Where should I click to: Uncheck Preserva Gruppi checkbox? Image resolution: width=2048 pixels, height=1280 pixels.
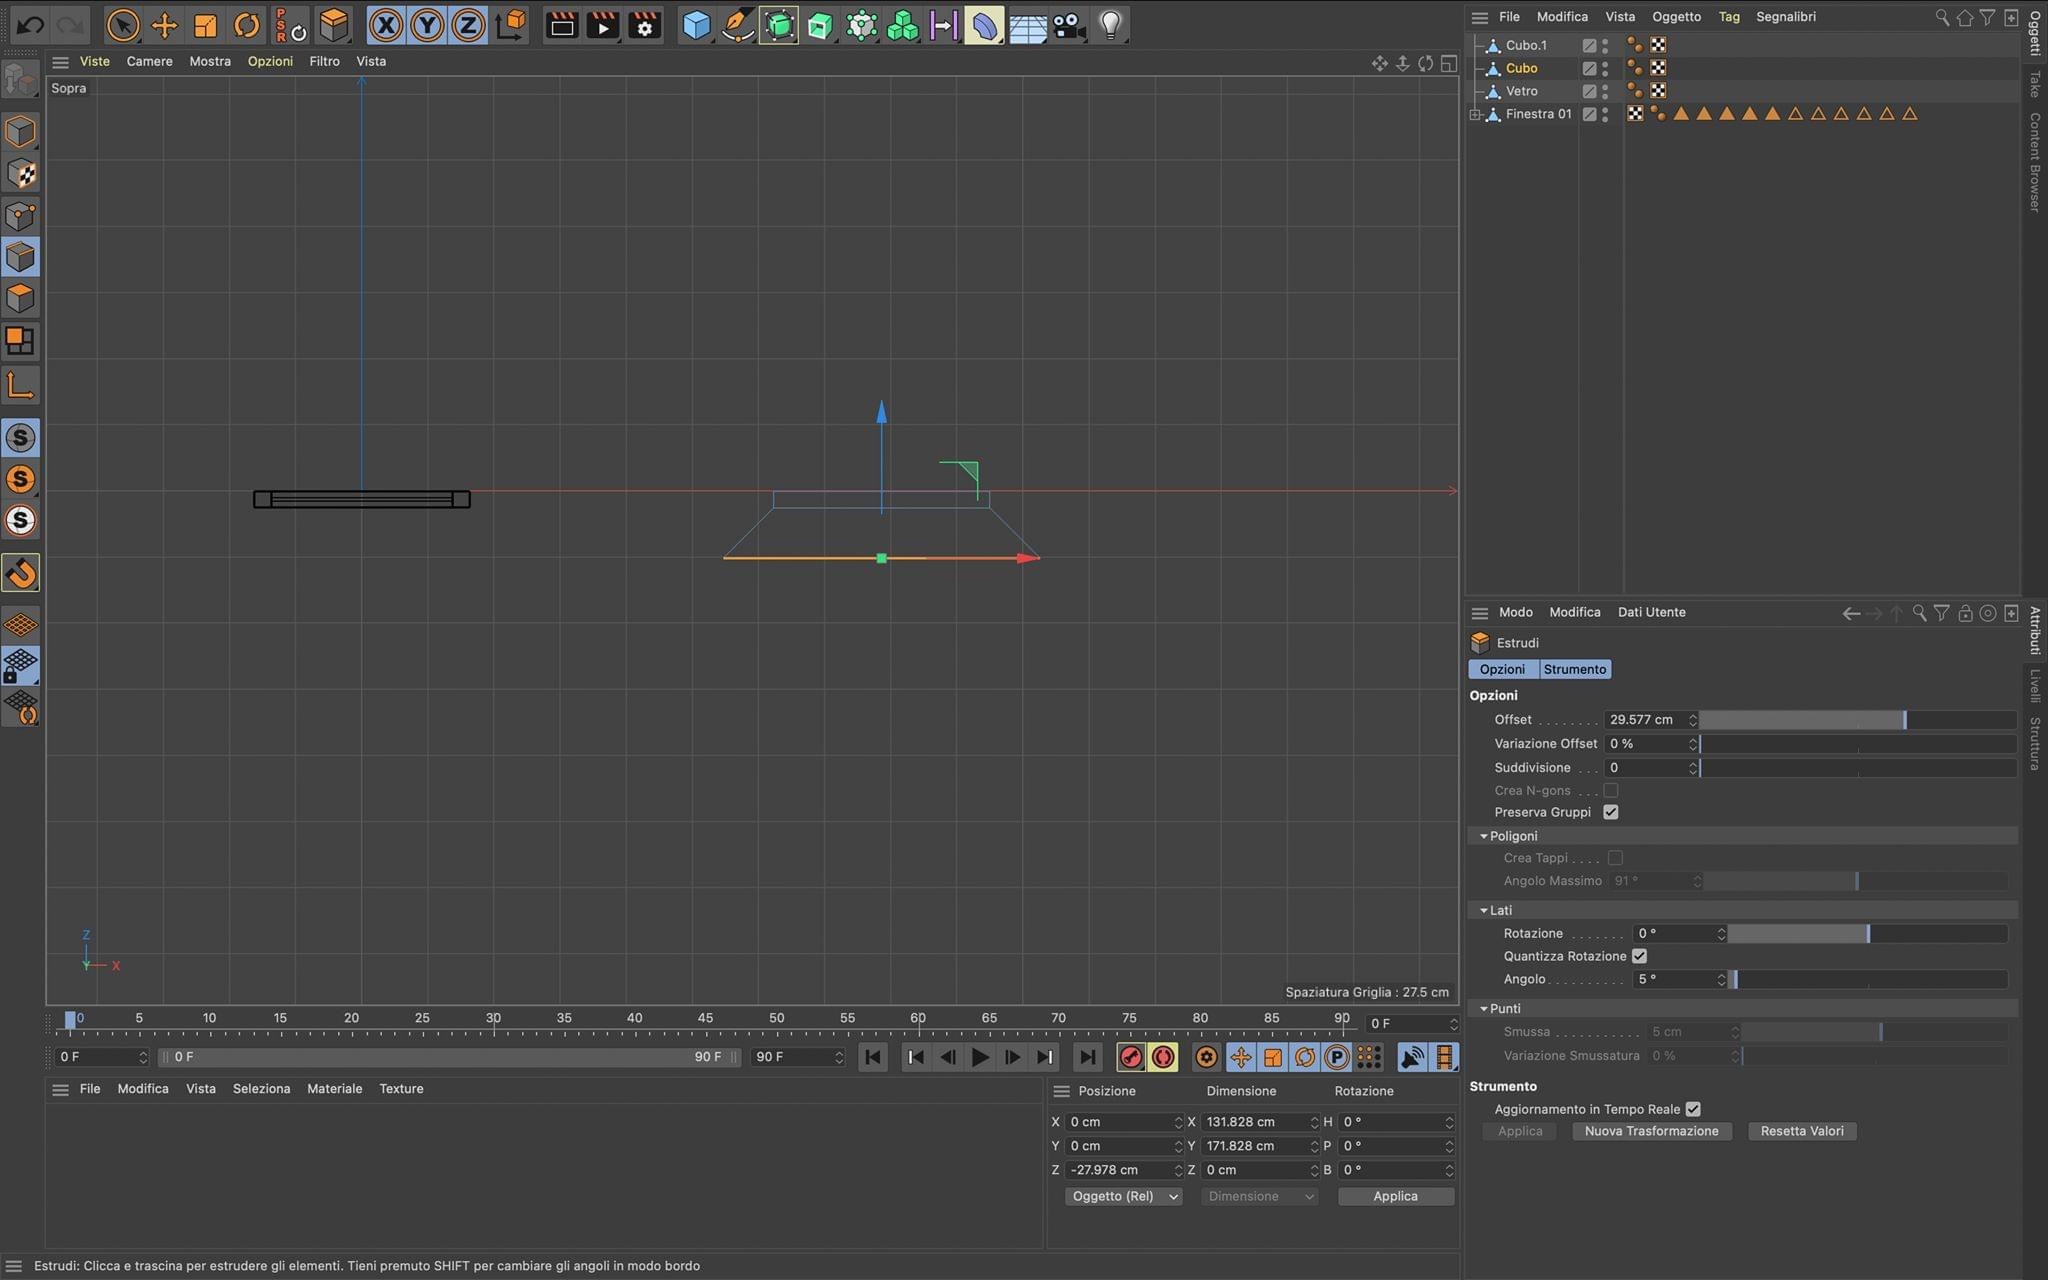(1610, 812)
